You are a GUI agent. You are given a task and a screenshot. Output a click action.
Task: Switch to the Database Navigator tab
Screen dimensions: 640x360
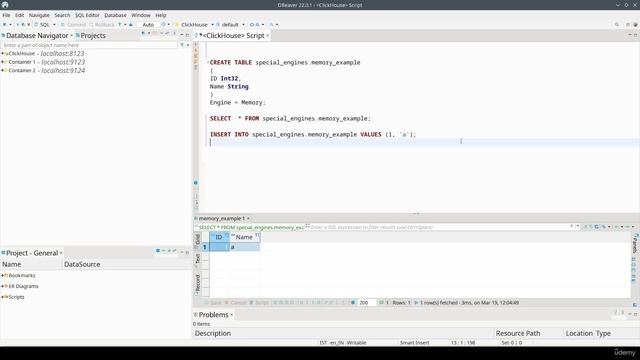click(37, 36)
